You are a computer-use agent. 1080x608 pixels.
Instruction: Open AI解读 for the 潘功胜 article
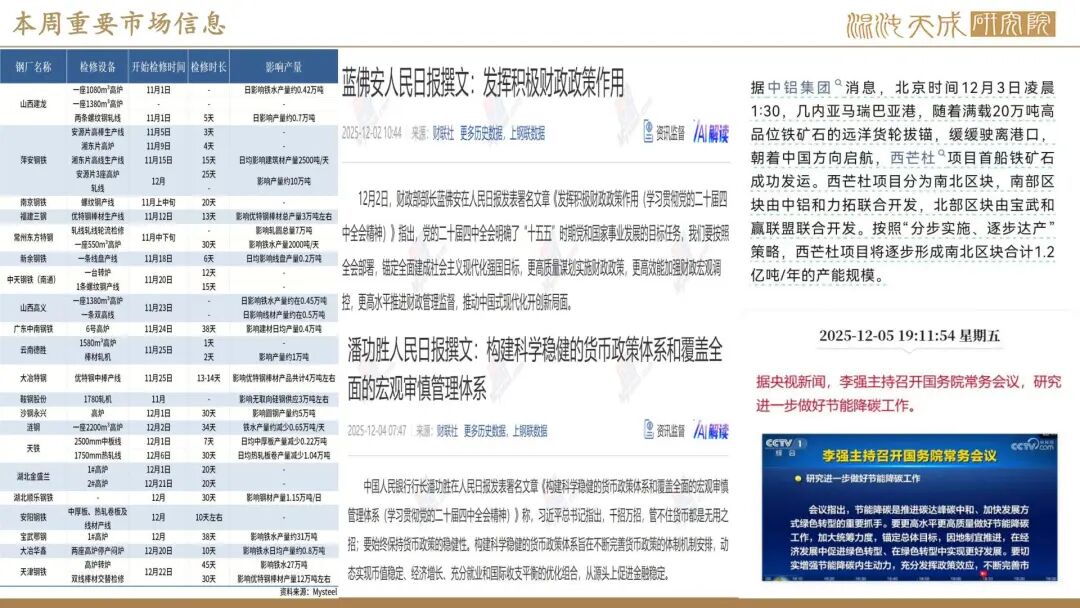[711, 431]
